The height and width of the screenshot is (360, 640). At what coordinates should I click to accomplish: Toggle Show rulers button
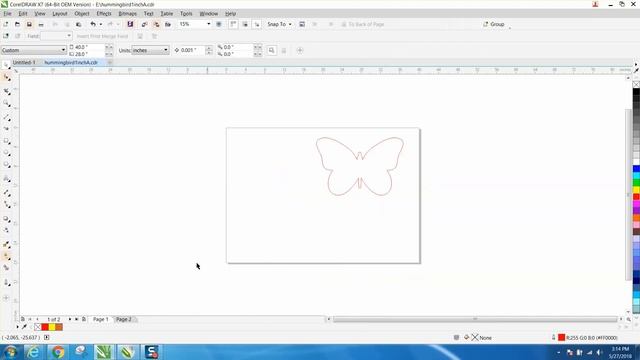233,24
